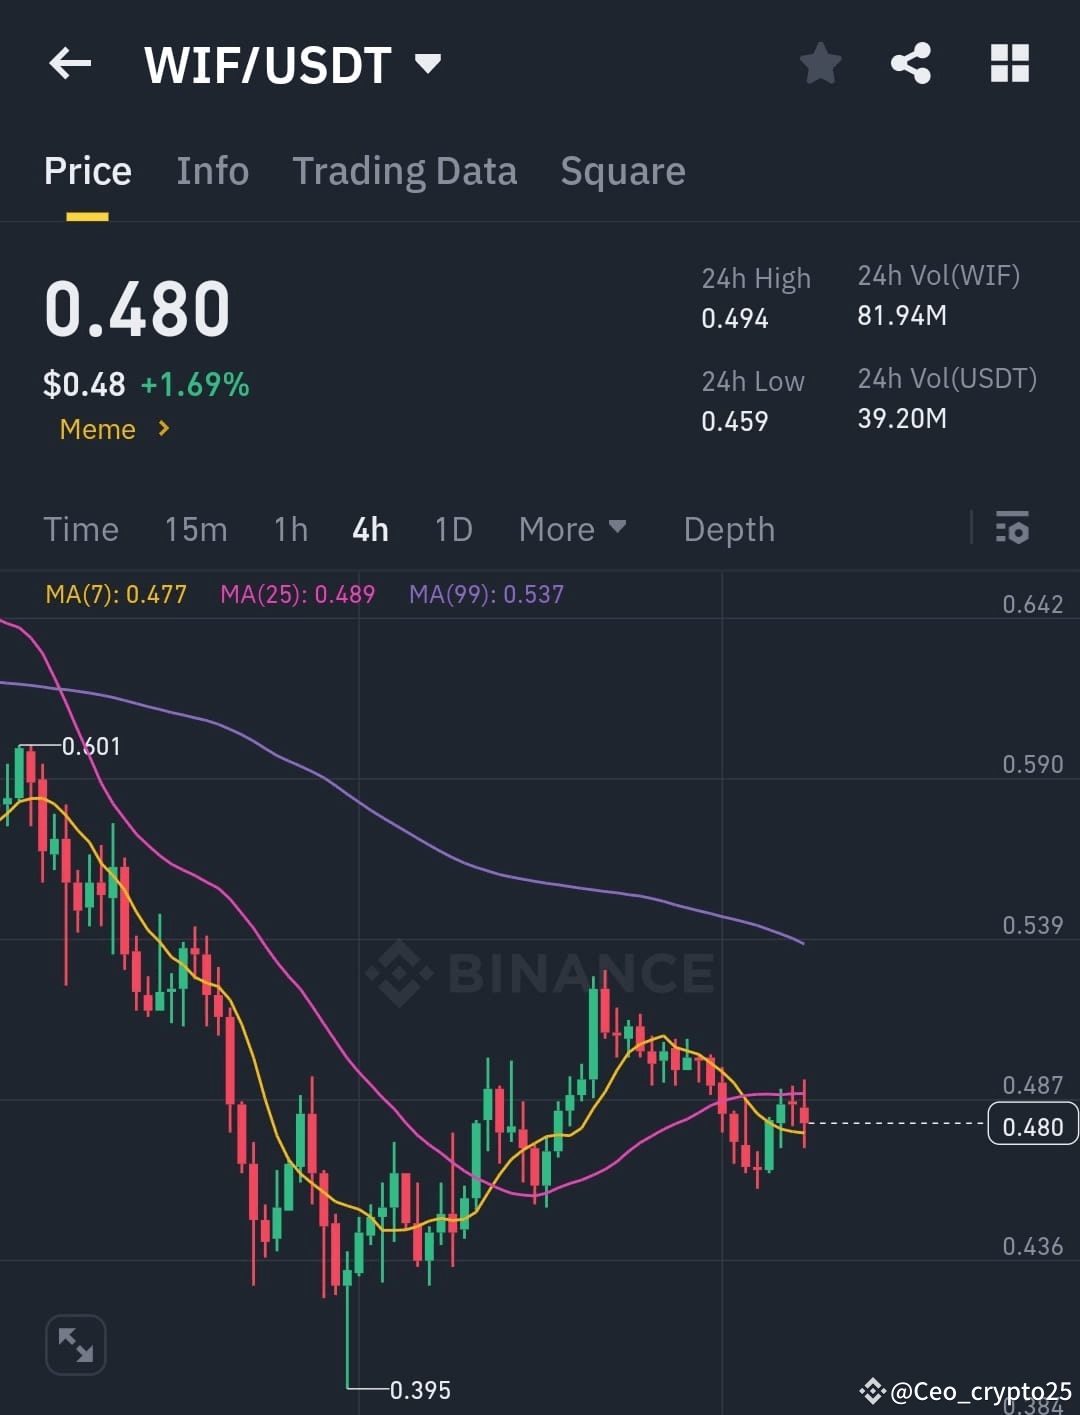
Task: Select the Depth view
Action: (728, 529)
